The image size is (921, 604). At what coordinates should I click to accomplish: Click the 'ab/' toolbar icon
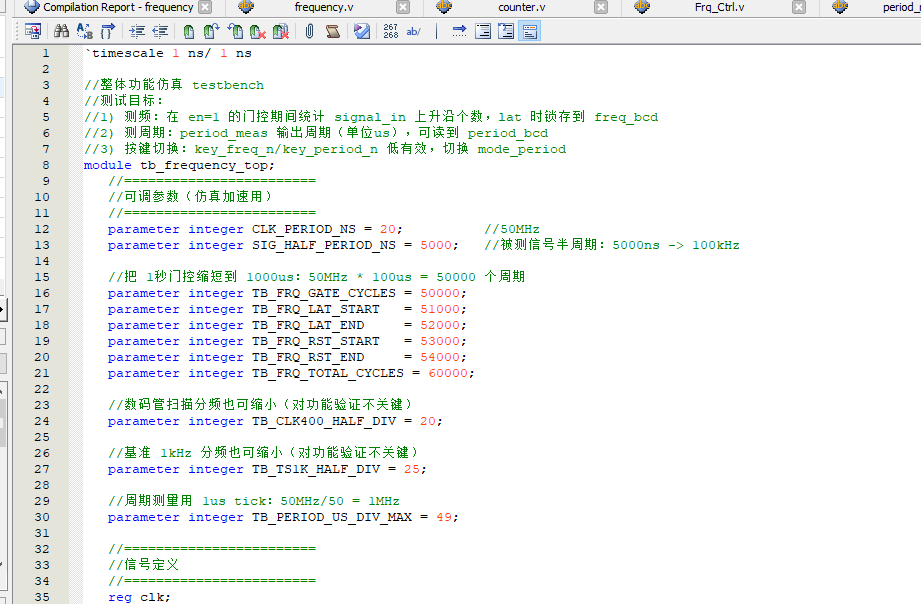pos(414,31)
